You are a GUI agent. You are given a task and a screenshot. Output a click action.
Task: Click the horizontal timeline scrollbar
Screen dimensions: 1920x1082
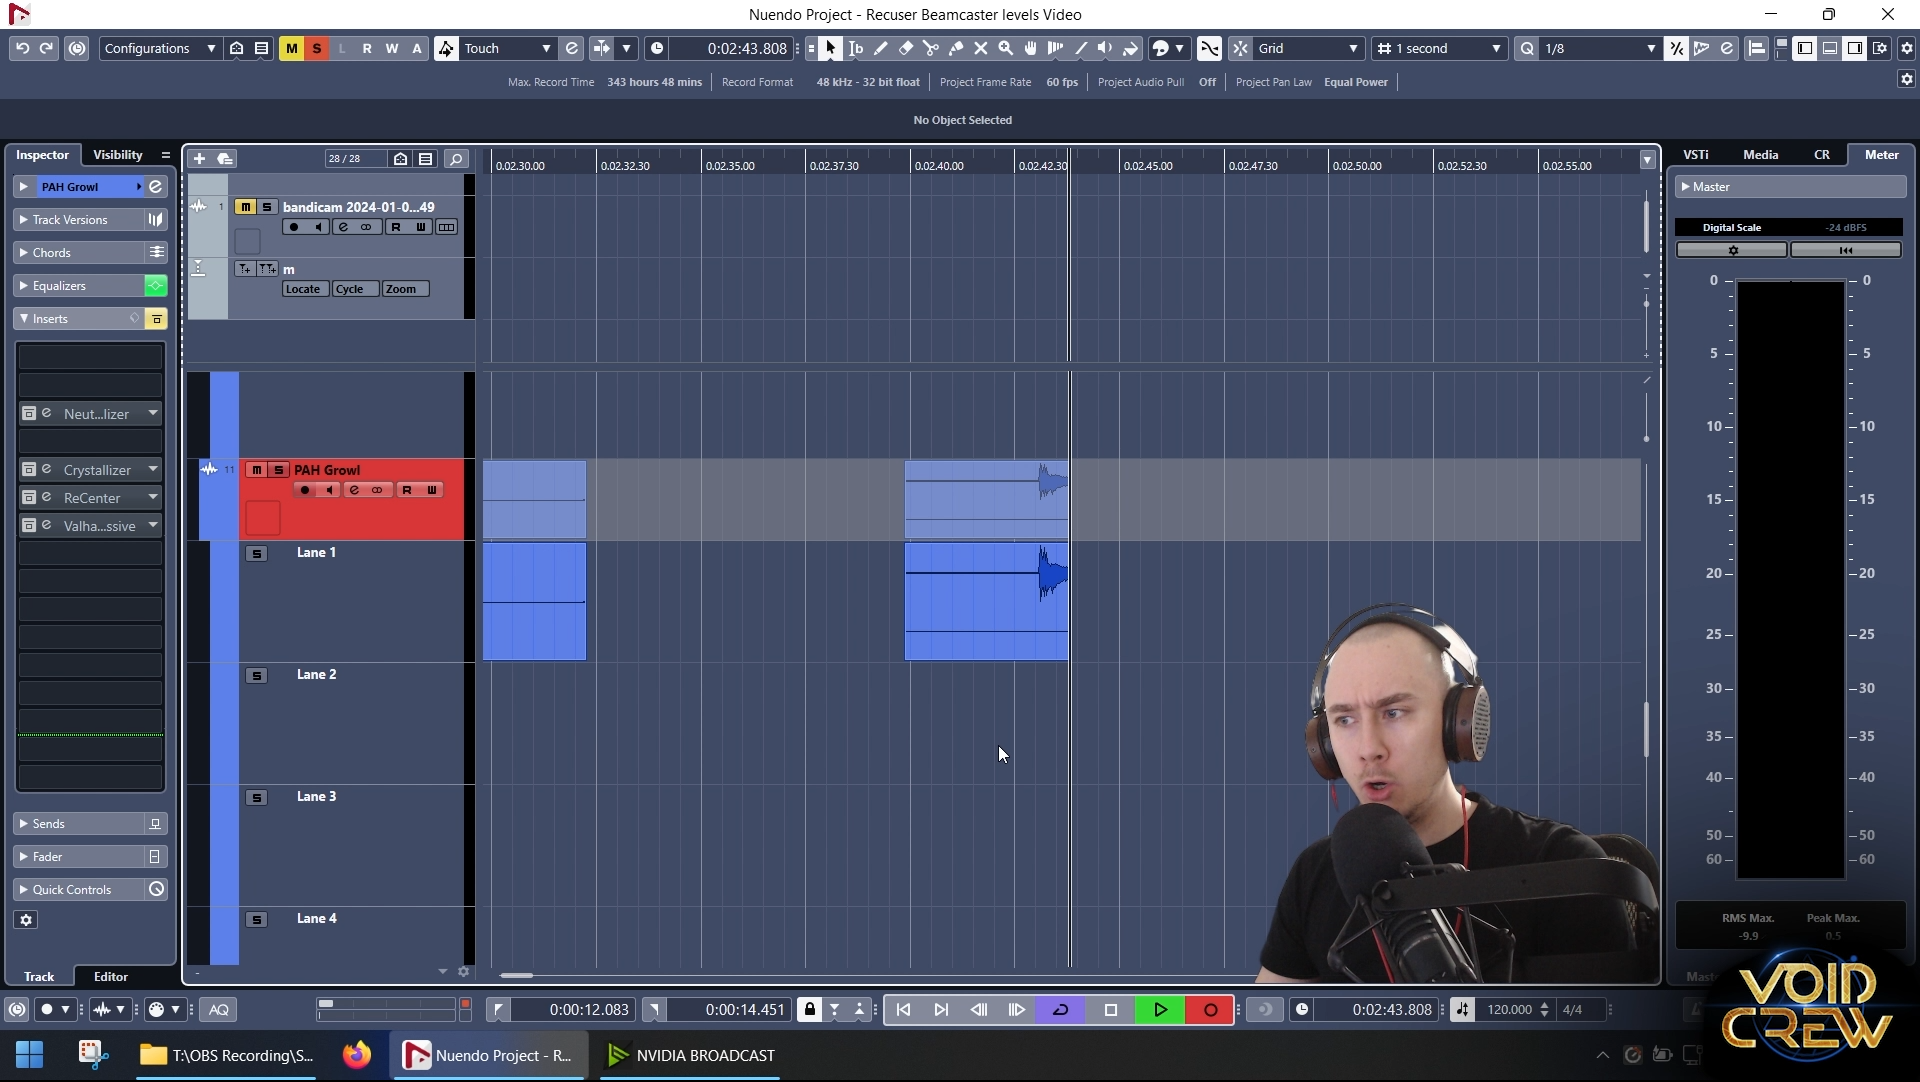[517, 975]
